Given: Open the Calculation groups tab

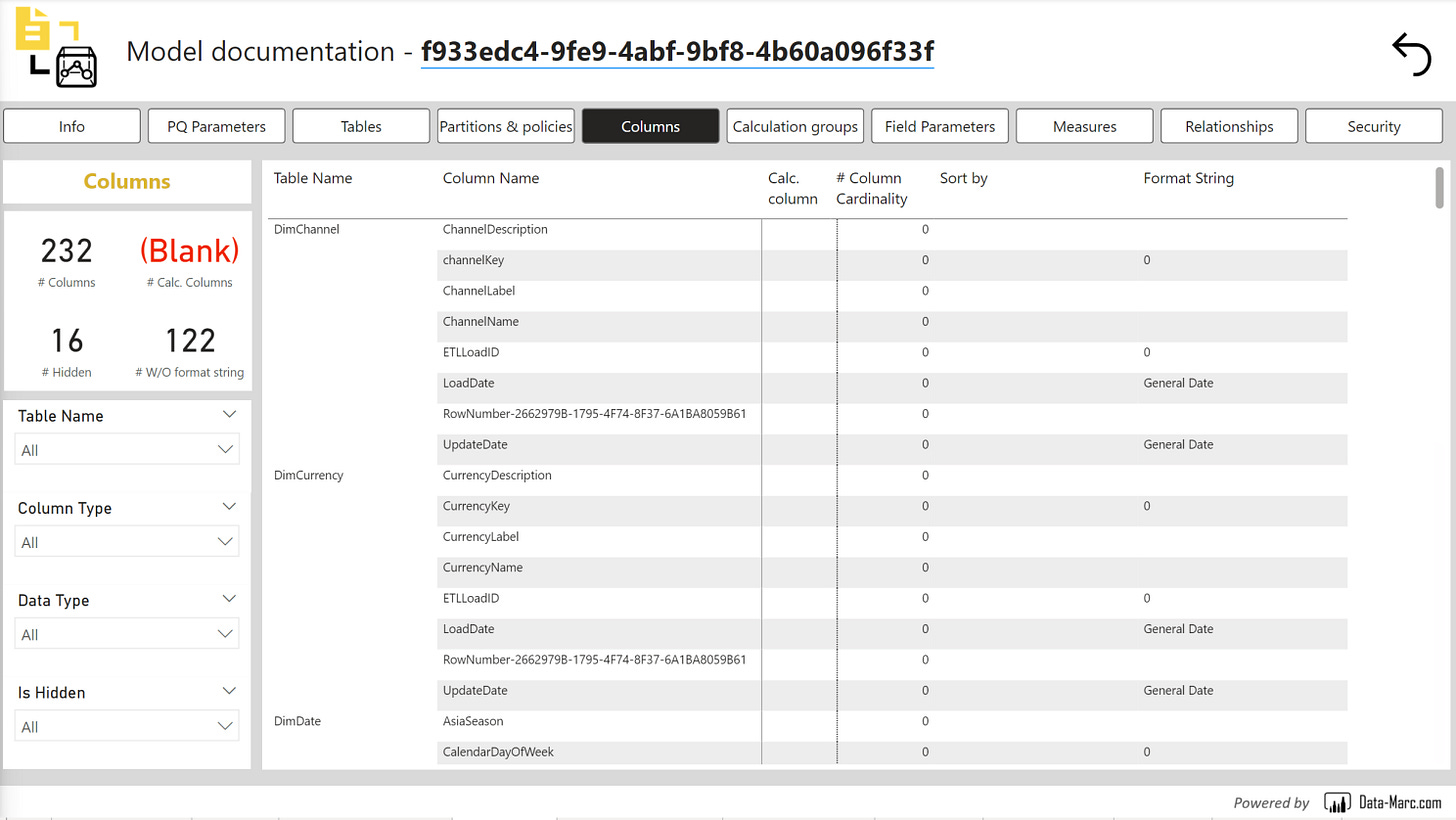Looking at the screenshot, I should [x=795, y=126].
